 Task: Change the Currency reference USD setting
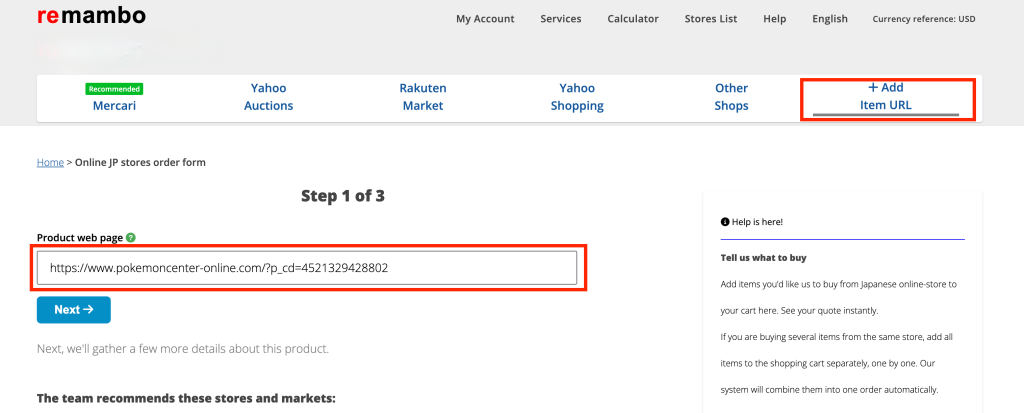923,19
